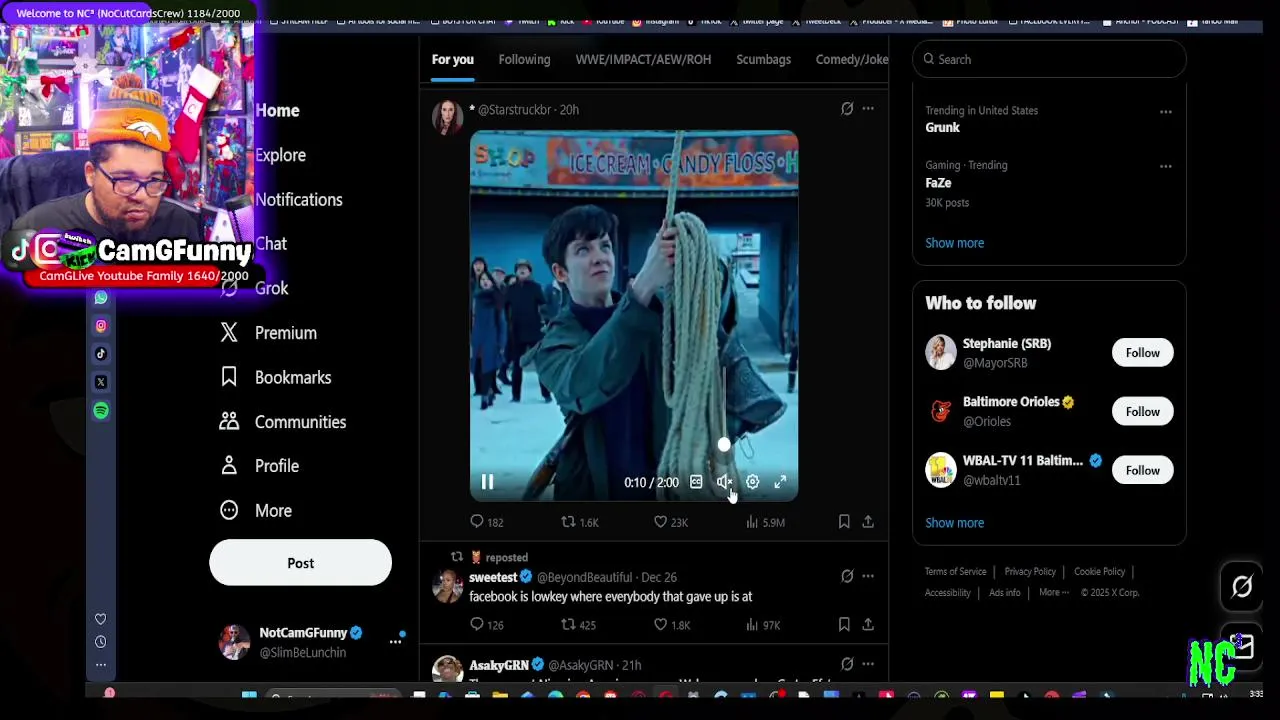The height and width of the screenshot is (720, 1280).
Task: Open Starstruckbr profile avatar
Action: click(447, 116)
